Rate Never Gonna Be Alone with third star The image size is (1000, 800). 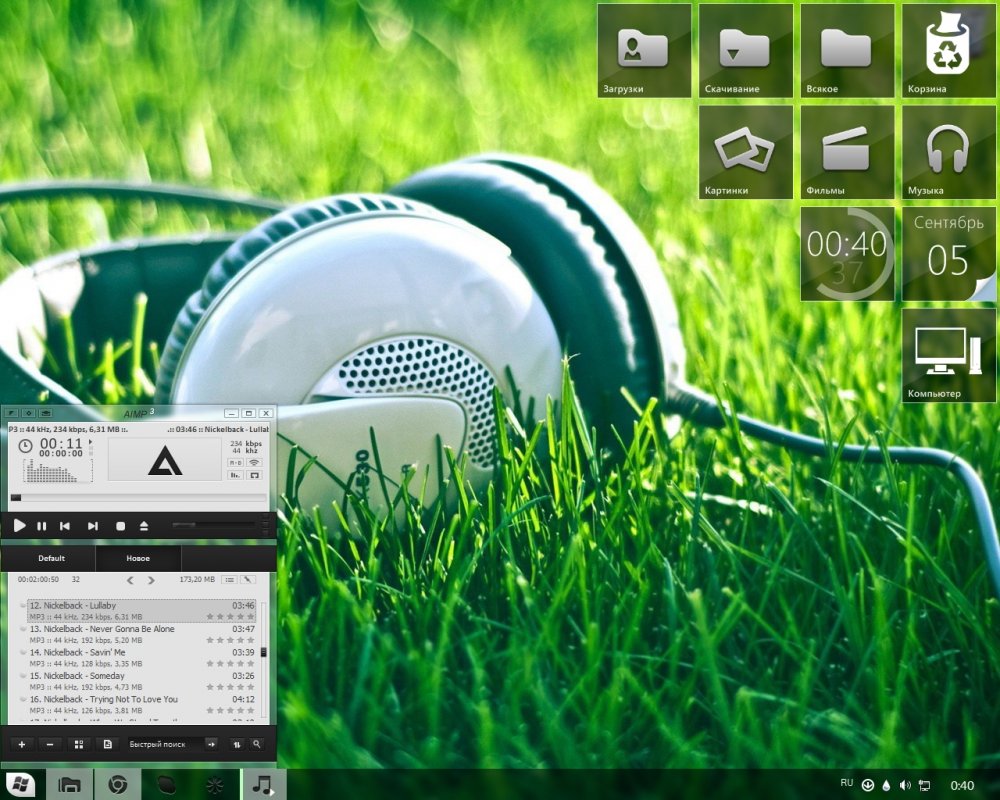230,640
